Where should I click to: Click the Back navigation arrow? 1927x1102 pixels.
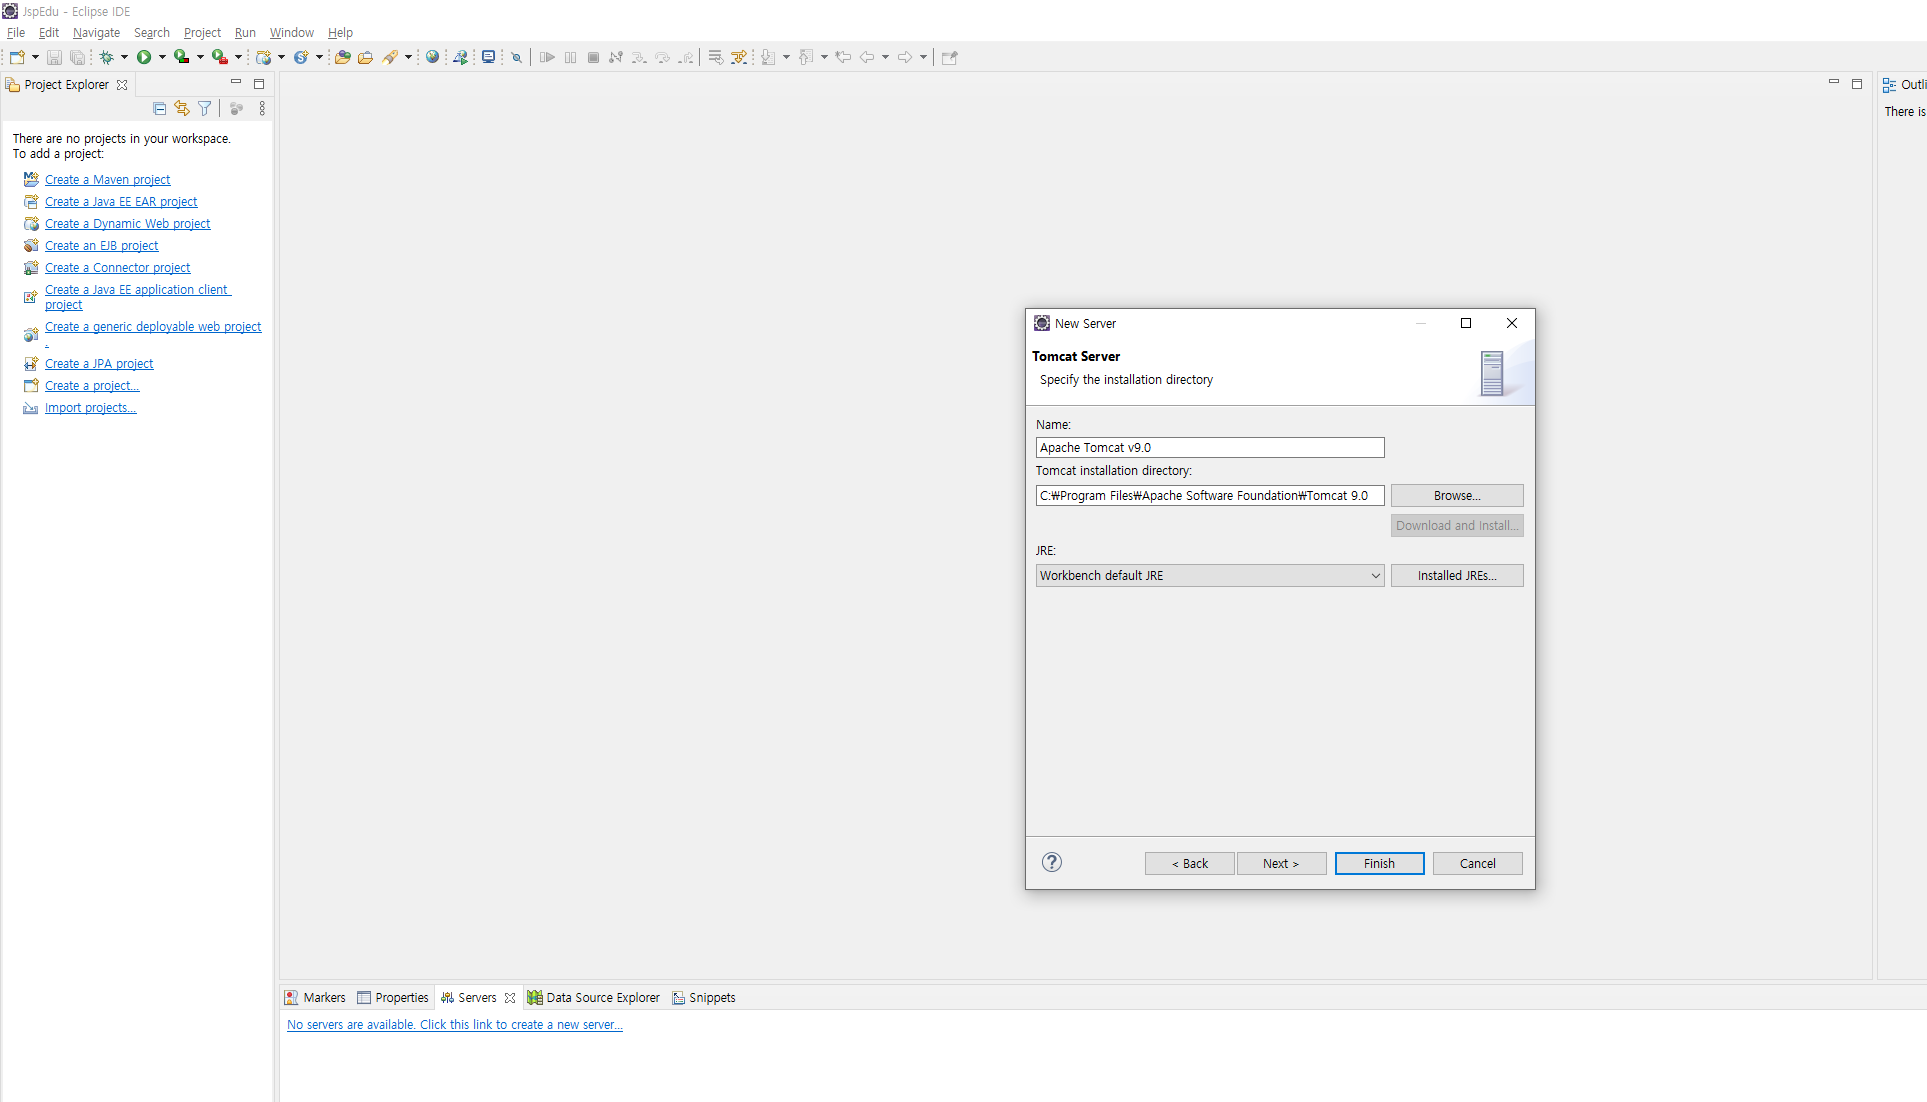867,57
